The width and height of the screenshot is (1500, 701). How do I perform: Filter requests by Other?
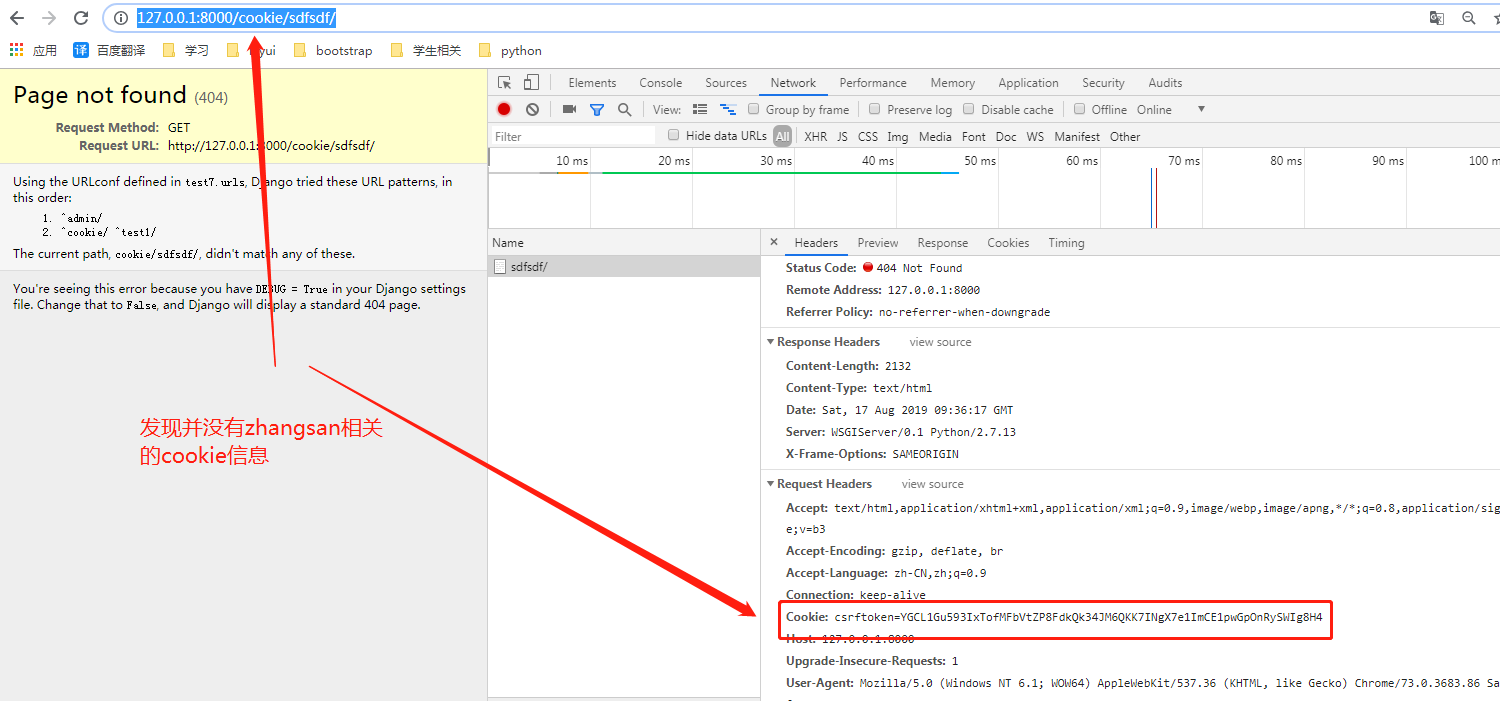(1125, 136)
